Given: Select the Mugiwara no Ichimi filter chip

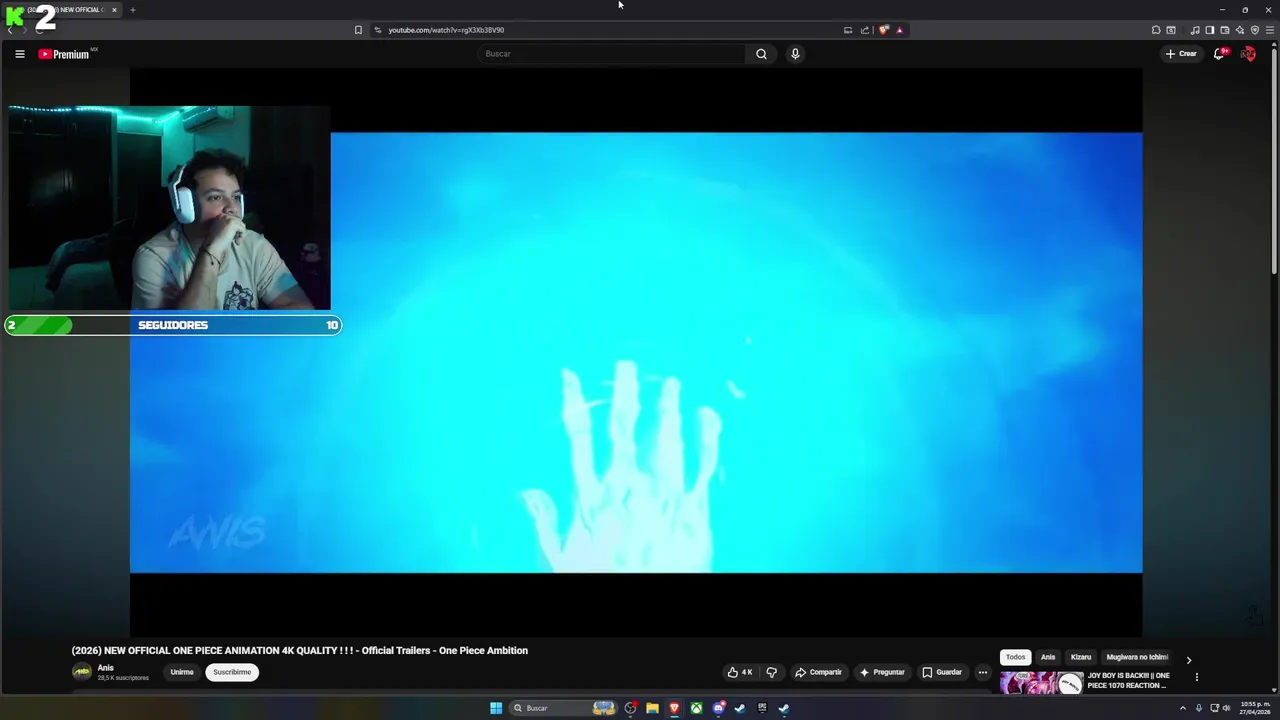Looking at the screenshot, I should pos(1137,657).
